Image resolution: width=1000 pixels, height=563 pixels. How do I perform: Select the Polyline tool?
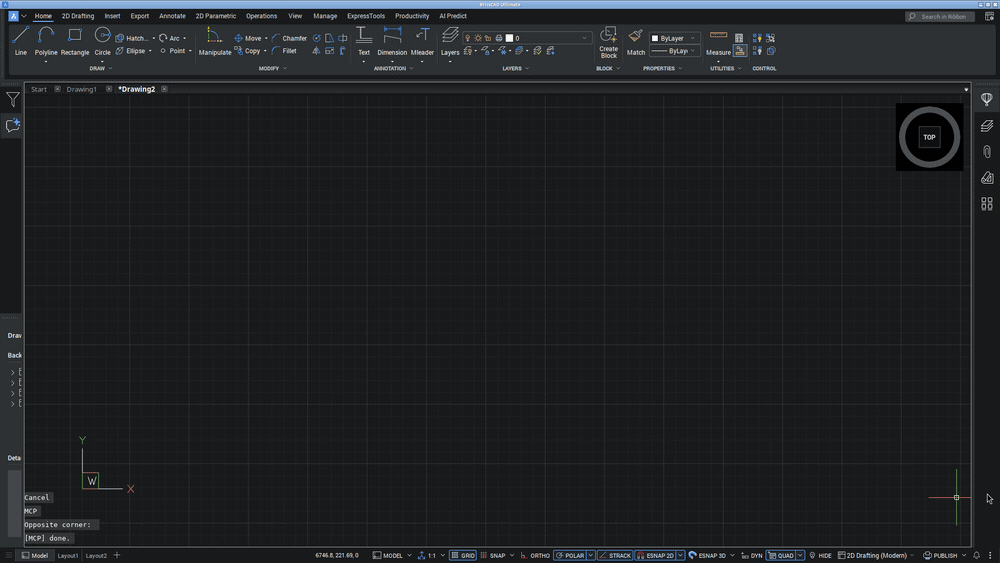(x=45, y=41)
